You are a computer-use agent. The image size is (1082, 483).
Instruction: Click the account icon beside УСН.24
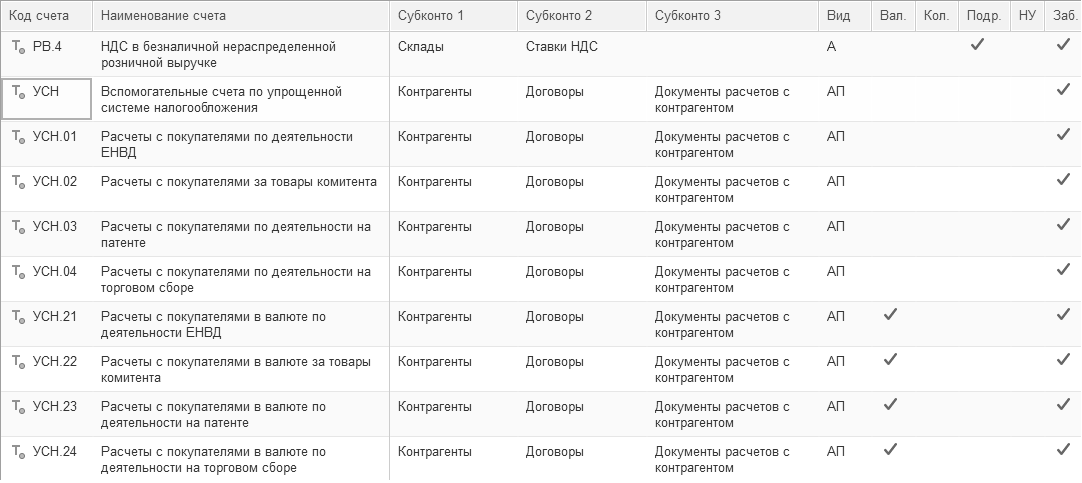[18, 452]
